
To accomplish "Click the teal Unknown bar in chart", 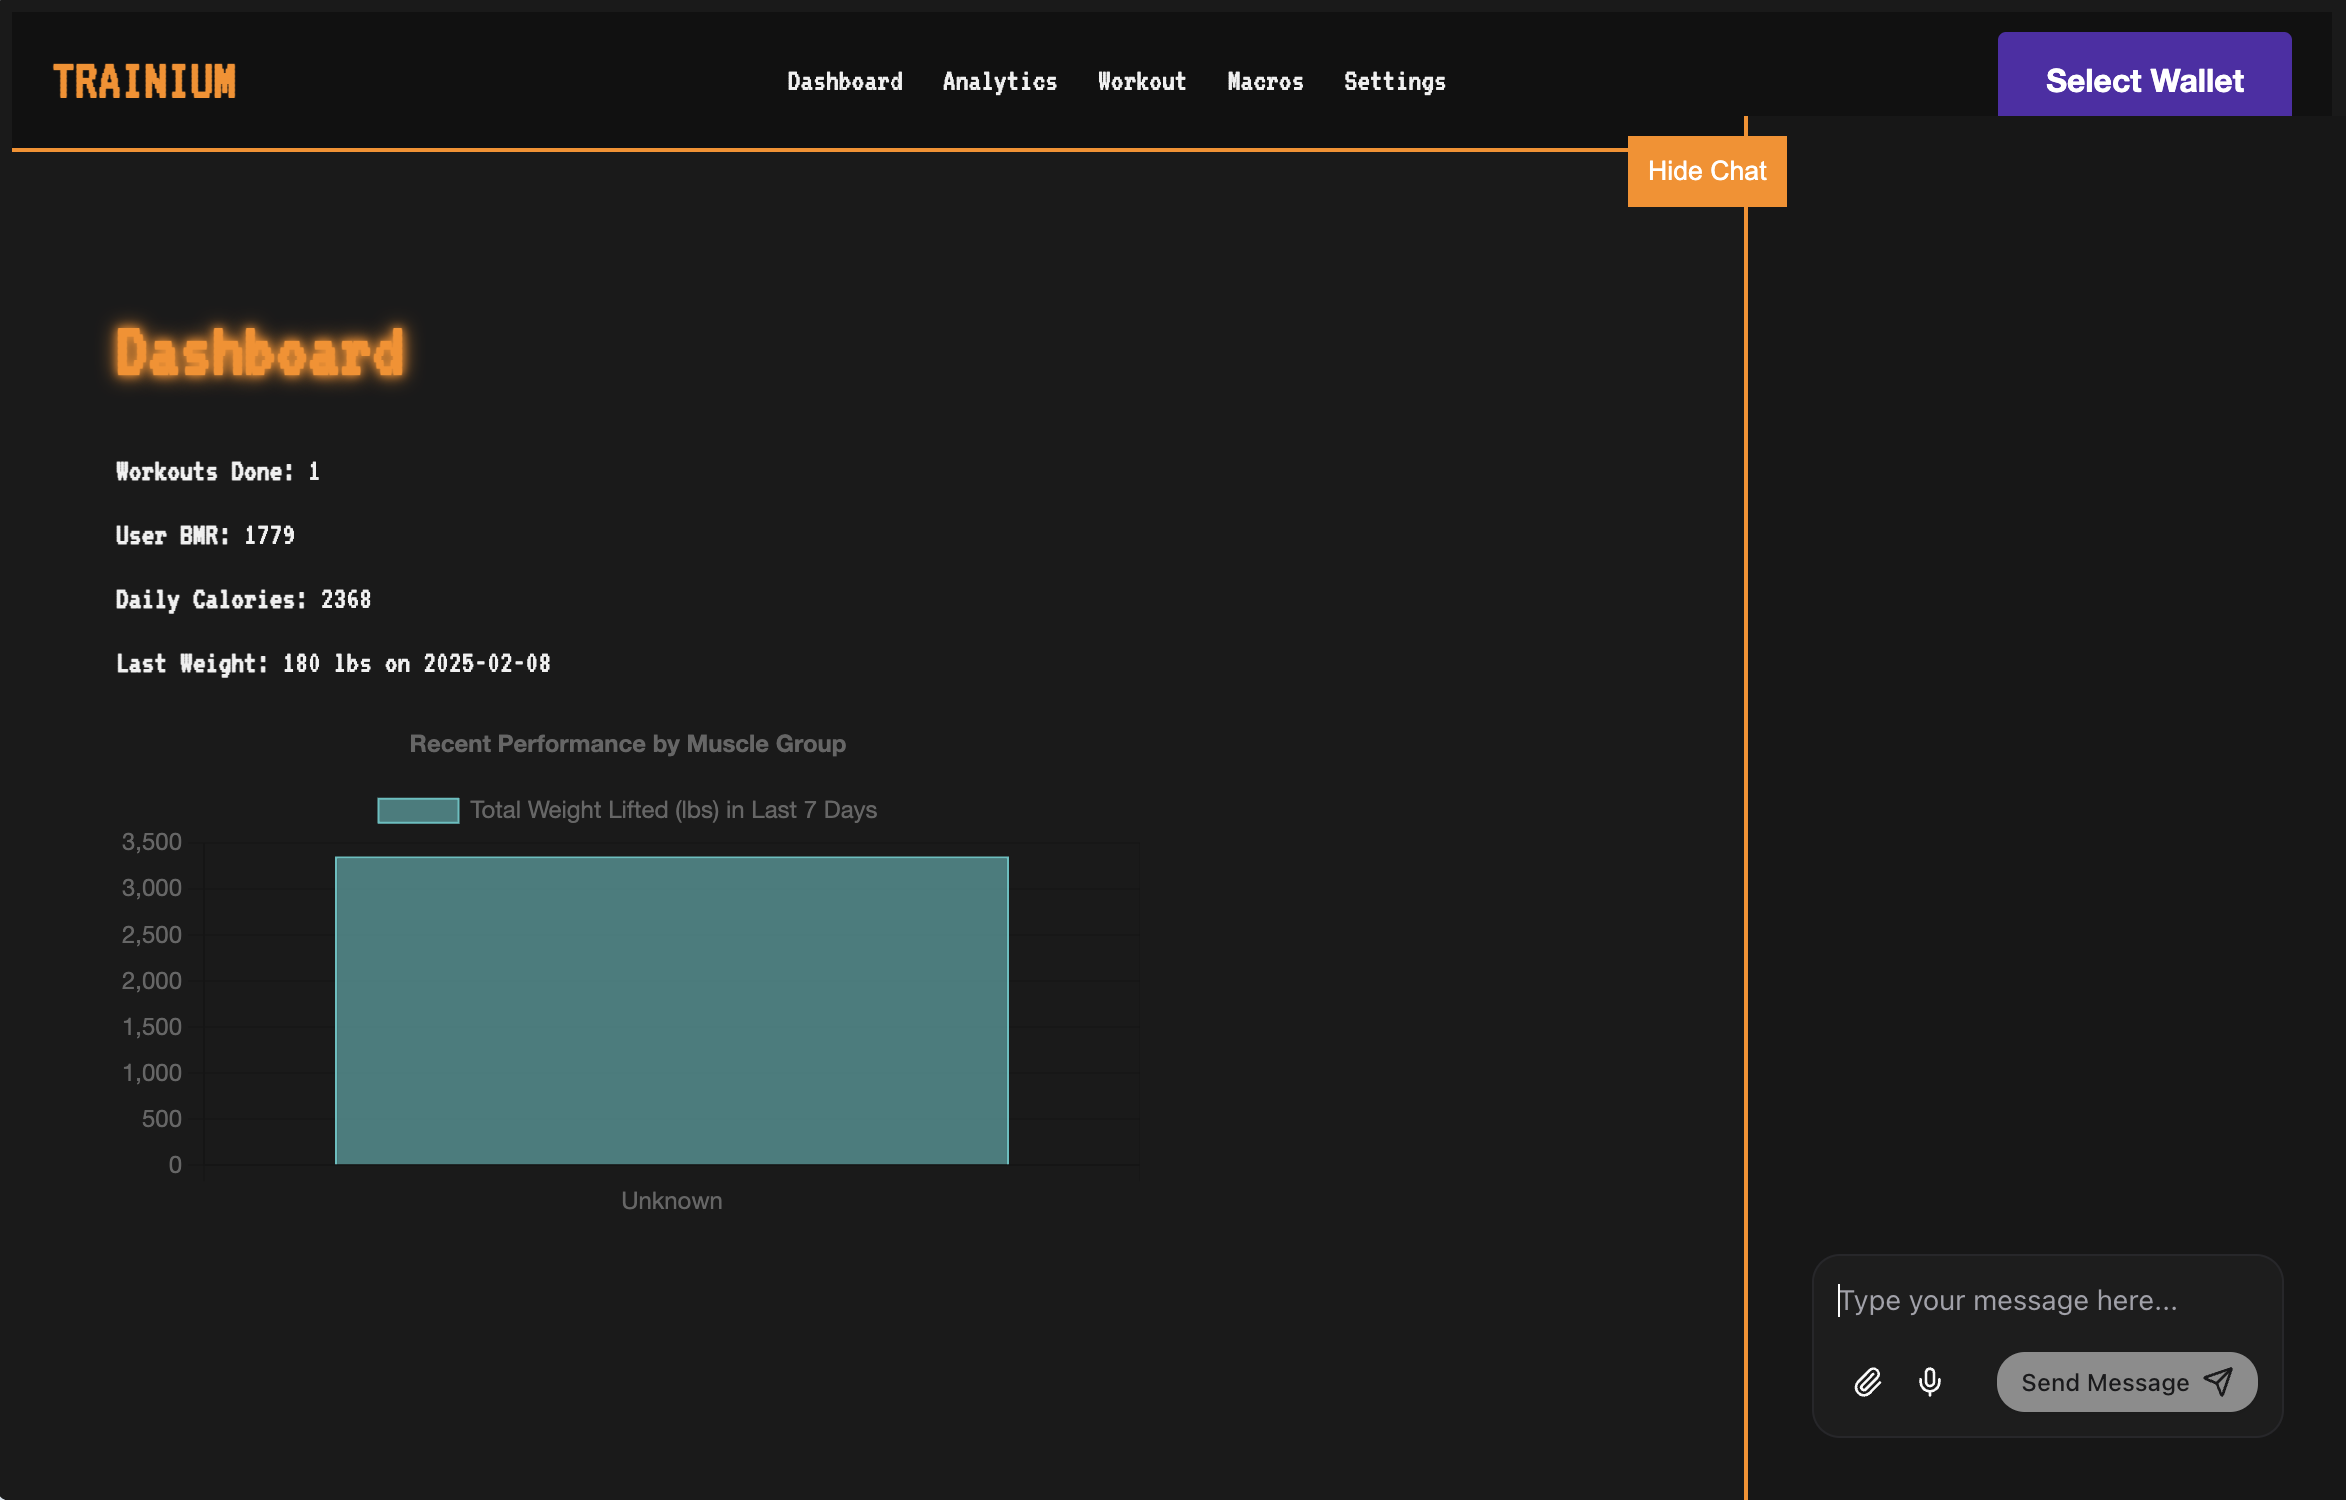I will pyautogui.click(x=672, y=1010).
